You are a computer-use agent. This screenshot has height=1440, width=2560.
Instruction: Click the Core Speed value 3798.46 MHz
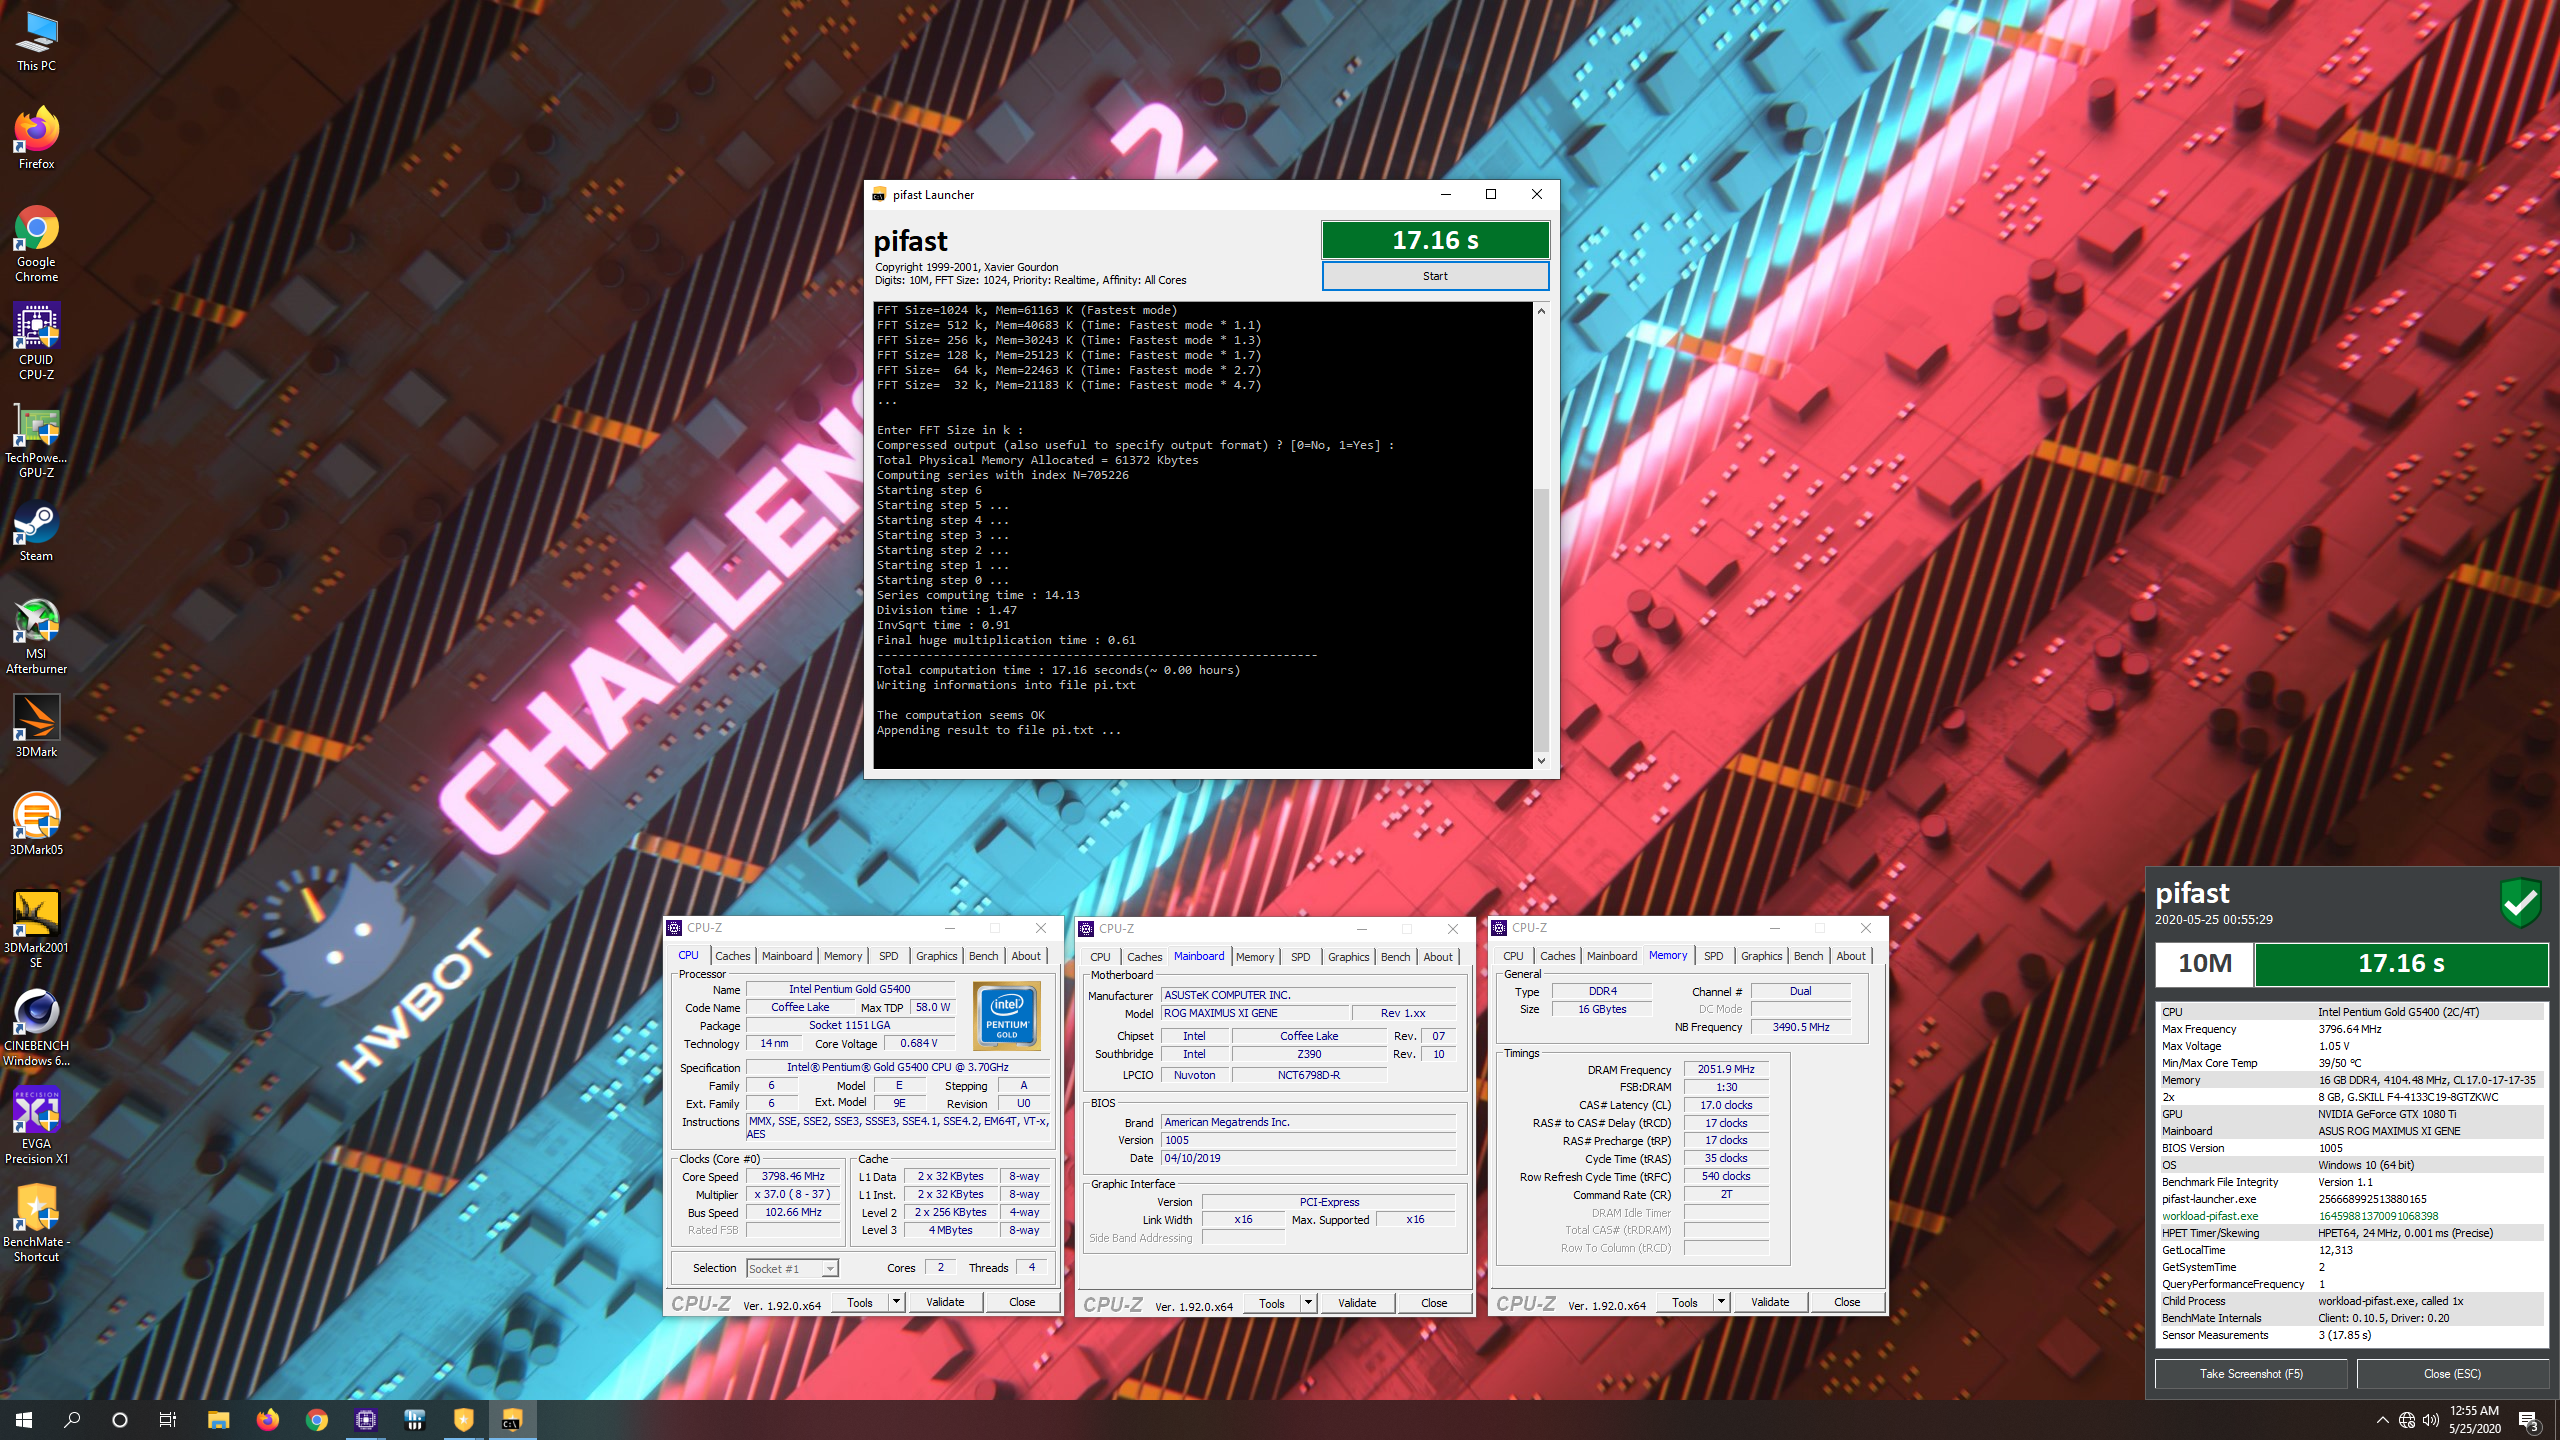coord(793,1177)
